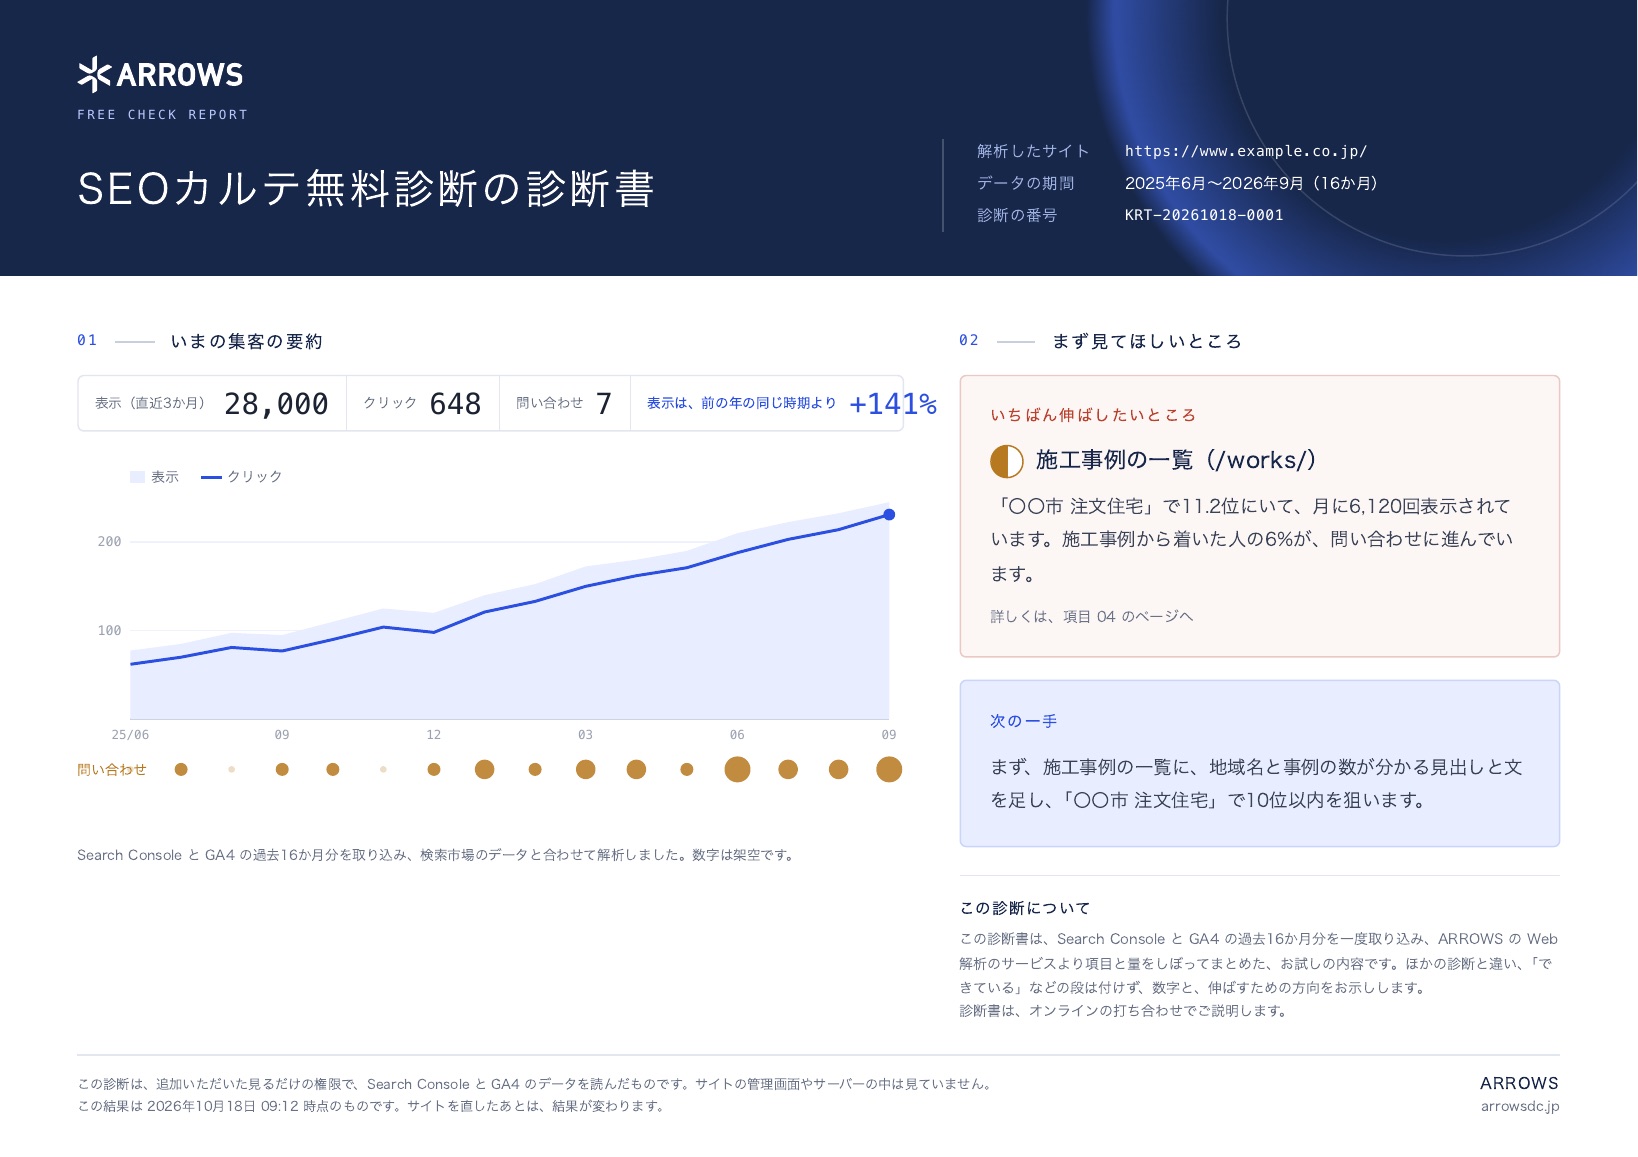Screen dimensions: 1638x1157
Task: Click the 問い合わせ value 7
Action: (x=603, y=404)
